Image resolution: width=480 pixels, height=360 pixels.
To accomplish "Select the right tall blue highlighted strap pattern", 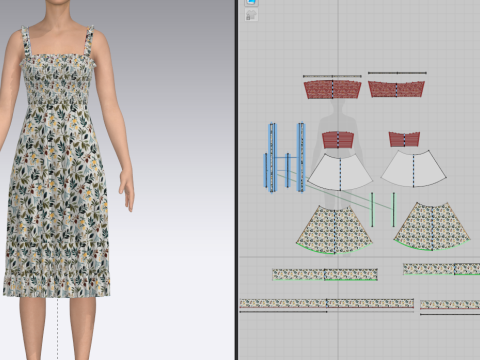I will (x=301, y=157).
